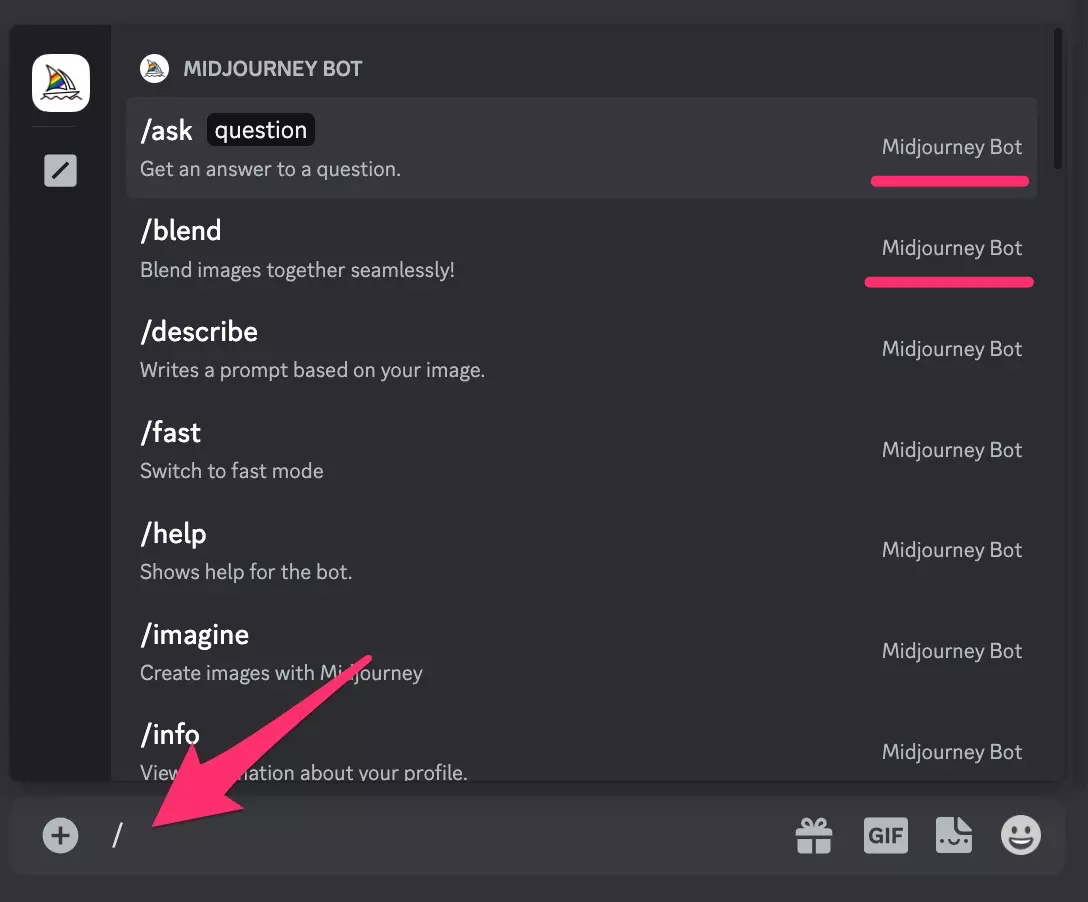This screenshot has width=1088, height=902.
Task: Select the /describe command
Action: click(x=581, y=349)
